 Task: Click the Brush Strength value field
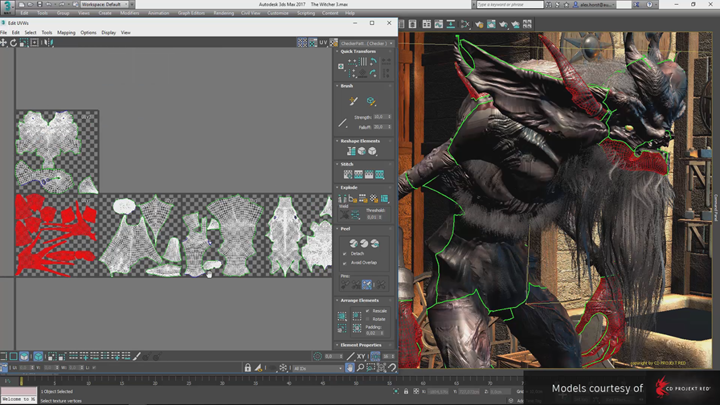click(x=382, y=117)
